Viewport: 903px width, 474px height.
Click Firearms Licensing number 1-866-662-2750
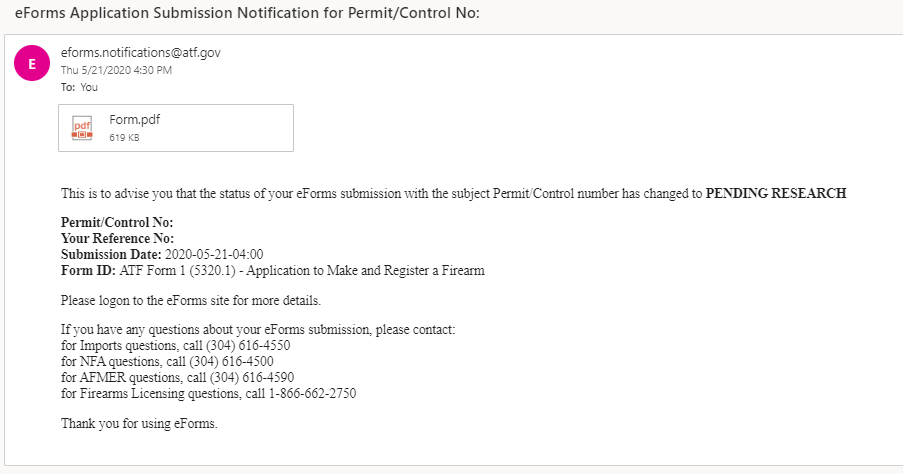tap(307, 394)
